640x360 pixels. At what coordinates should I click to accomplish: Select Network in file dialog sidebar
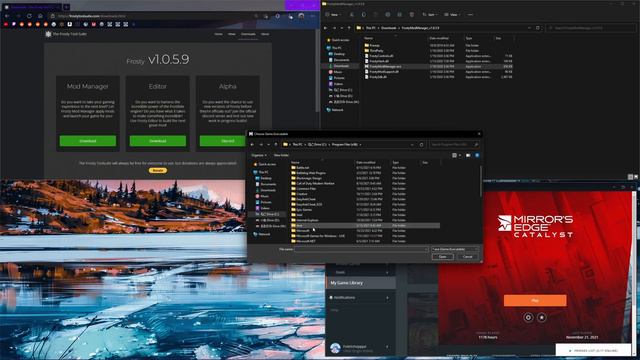[x=262, y=234]
